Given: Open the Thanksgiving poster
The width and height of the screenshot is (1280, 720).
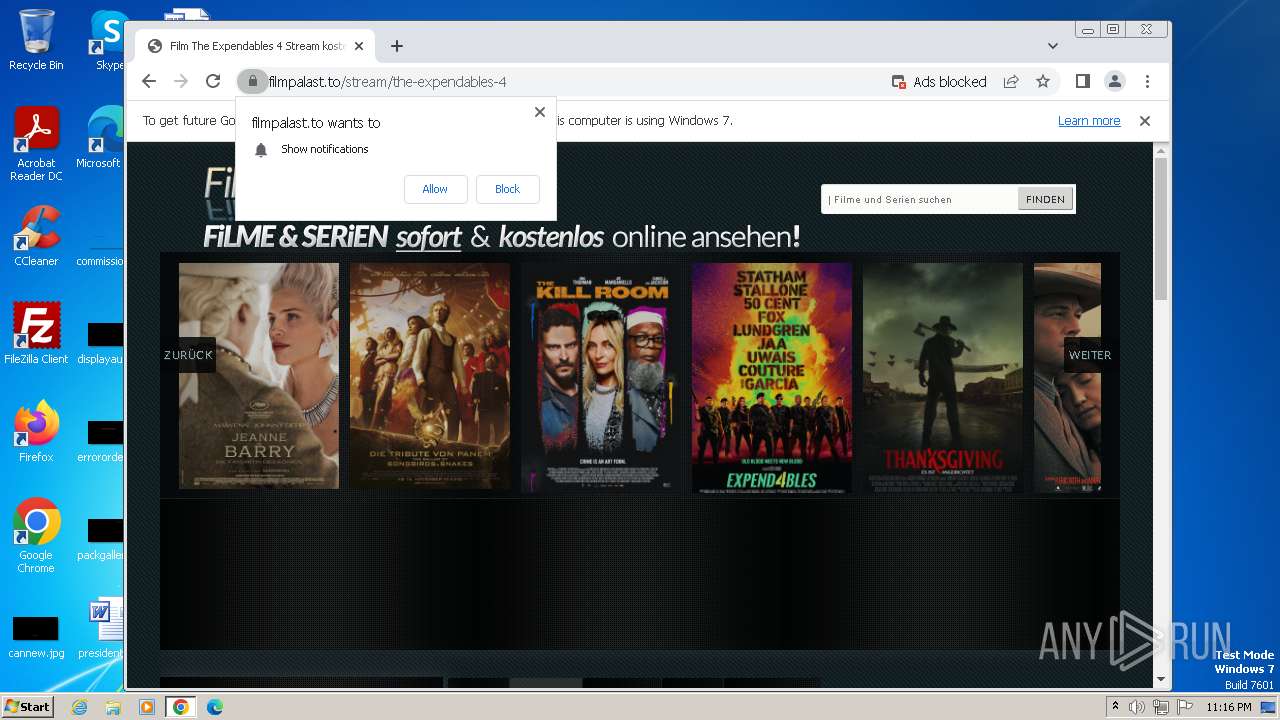Looking at the screenshot, I should (943, 376).
